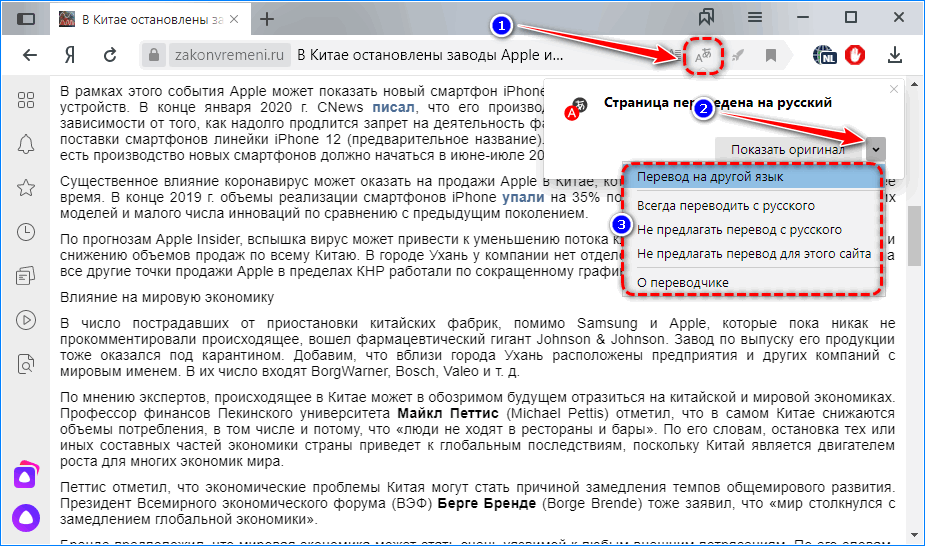925x546 pixels.
Task: Open the red ad blocker extension icon
Action: tap(855, 55)
